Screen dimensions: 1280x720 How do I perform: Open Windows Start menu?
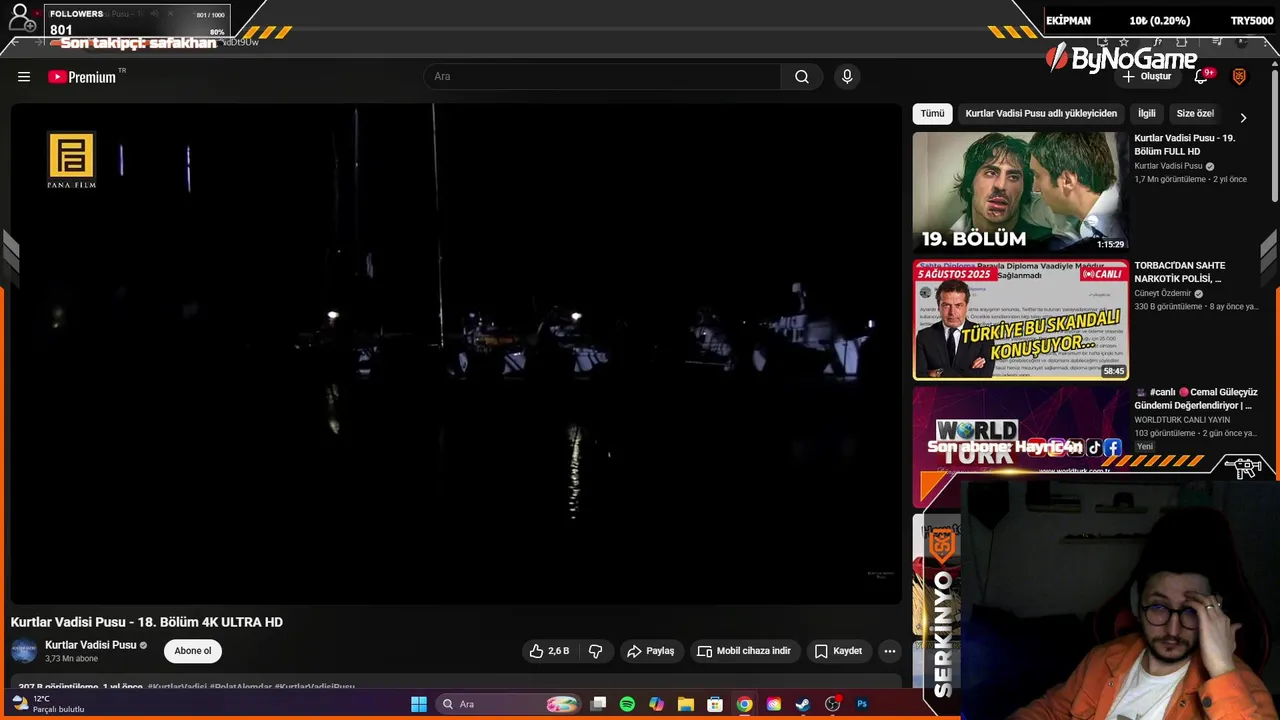[x=419, y=704]
